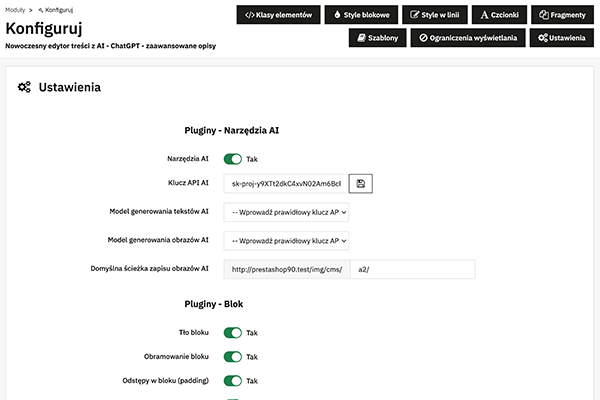This screenshot has height=400, width=600.
Task: Open Model generowania obrazów AI dropdown
Action: pos(286,241)
